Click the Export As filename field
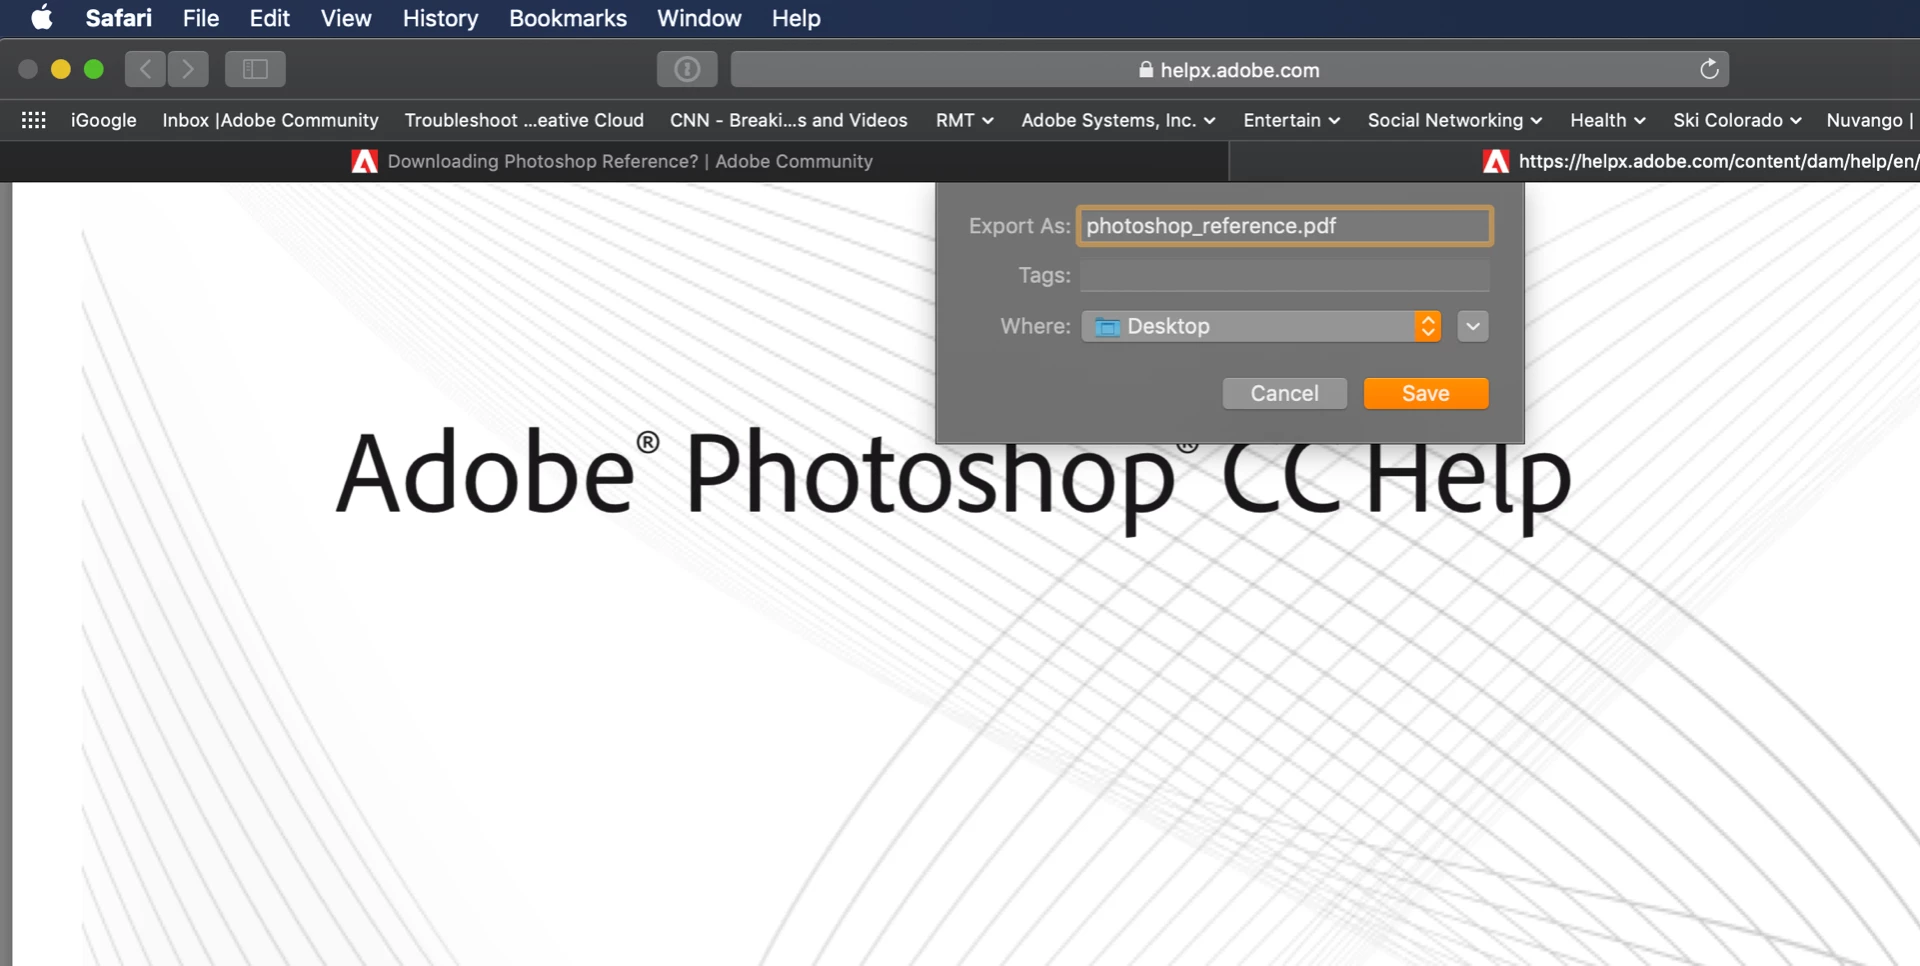The image size is (1920, 966). coord(1285,226)
